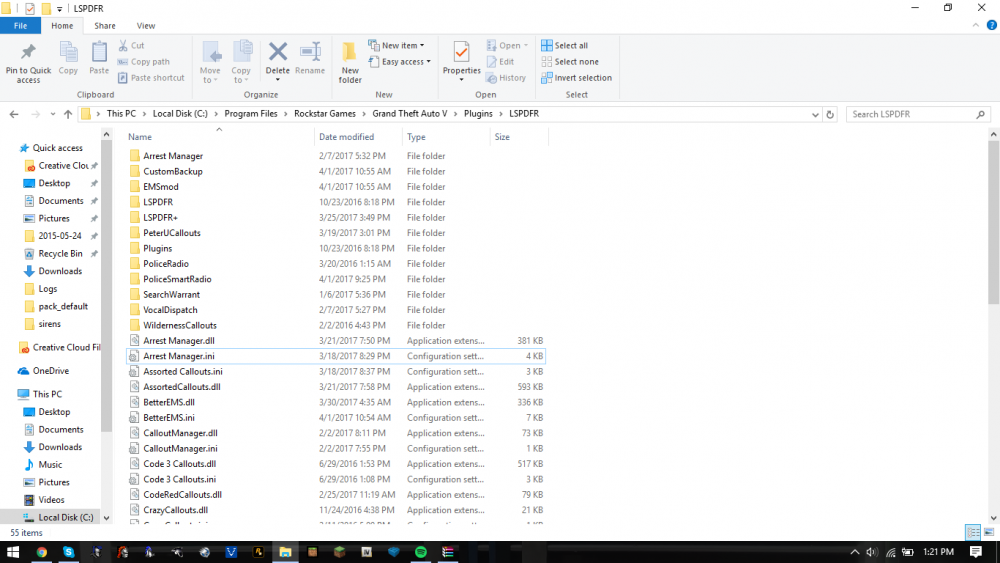The height and width of the screenshot is (563, 1000).
Task: Click the Copy ribbon icon
Action: click(68, 51)
